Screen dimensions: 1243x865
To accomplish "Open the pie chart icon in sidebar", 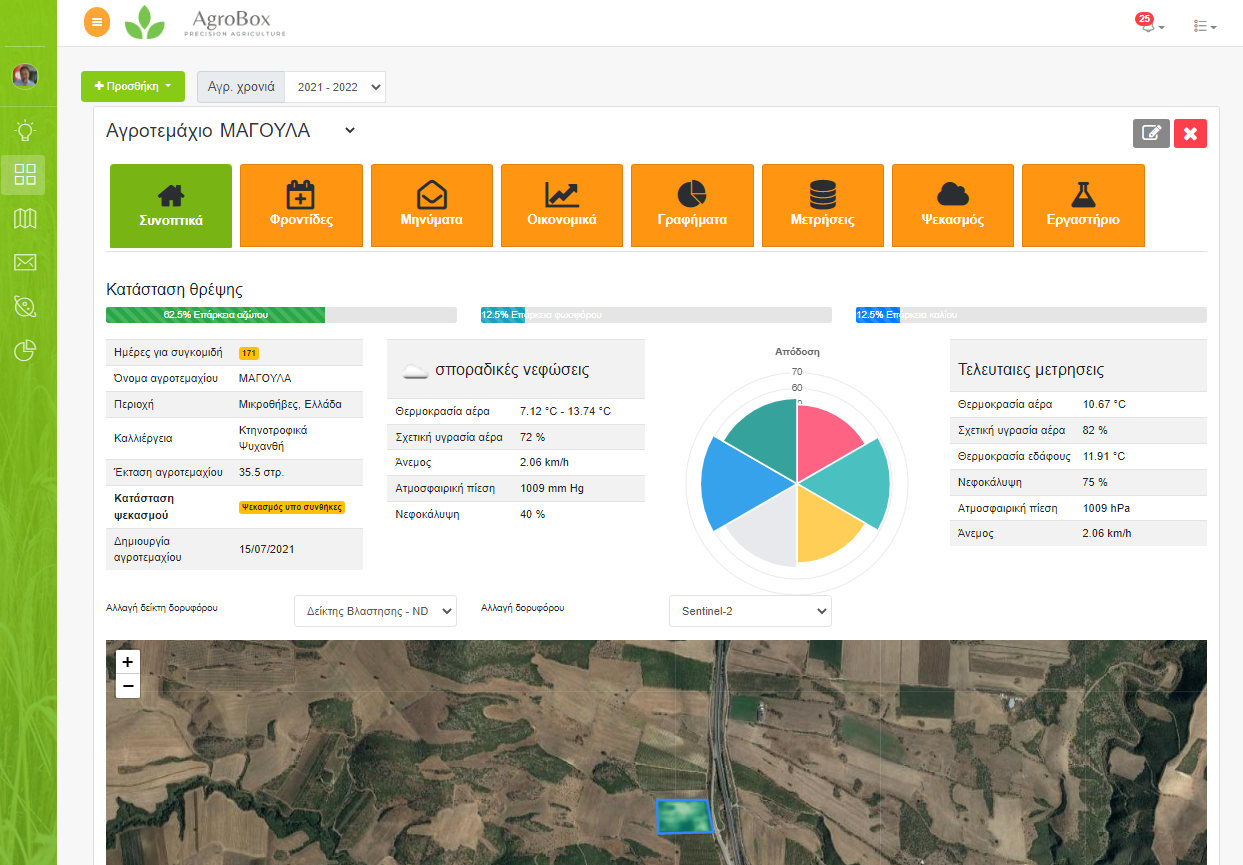I will (x=25, y=350).
